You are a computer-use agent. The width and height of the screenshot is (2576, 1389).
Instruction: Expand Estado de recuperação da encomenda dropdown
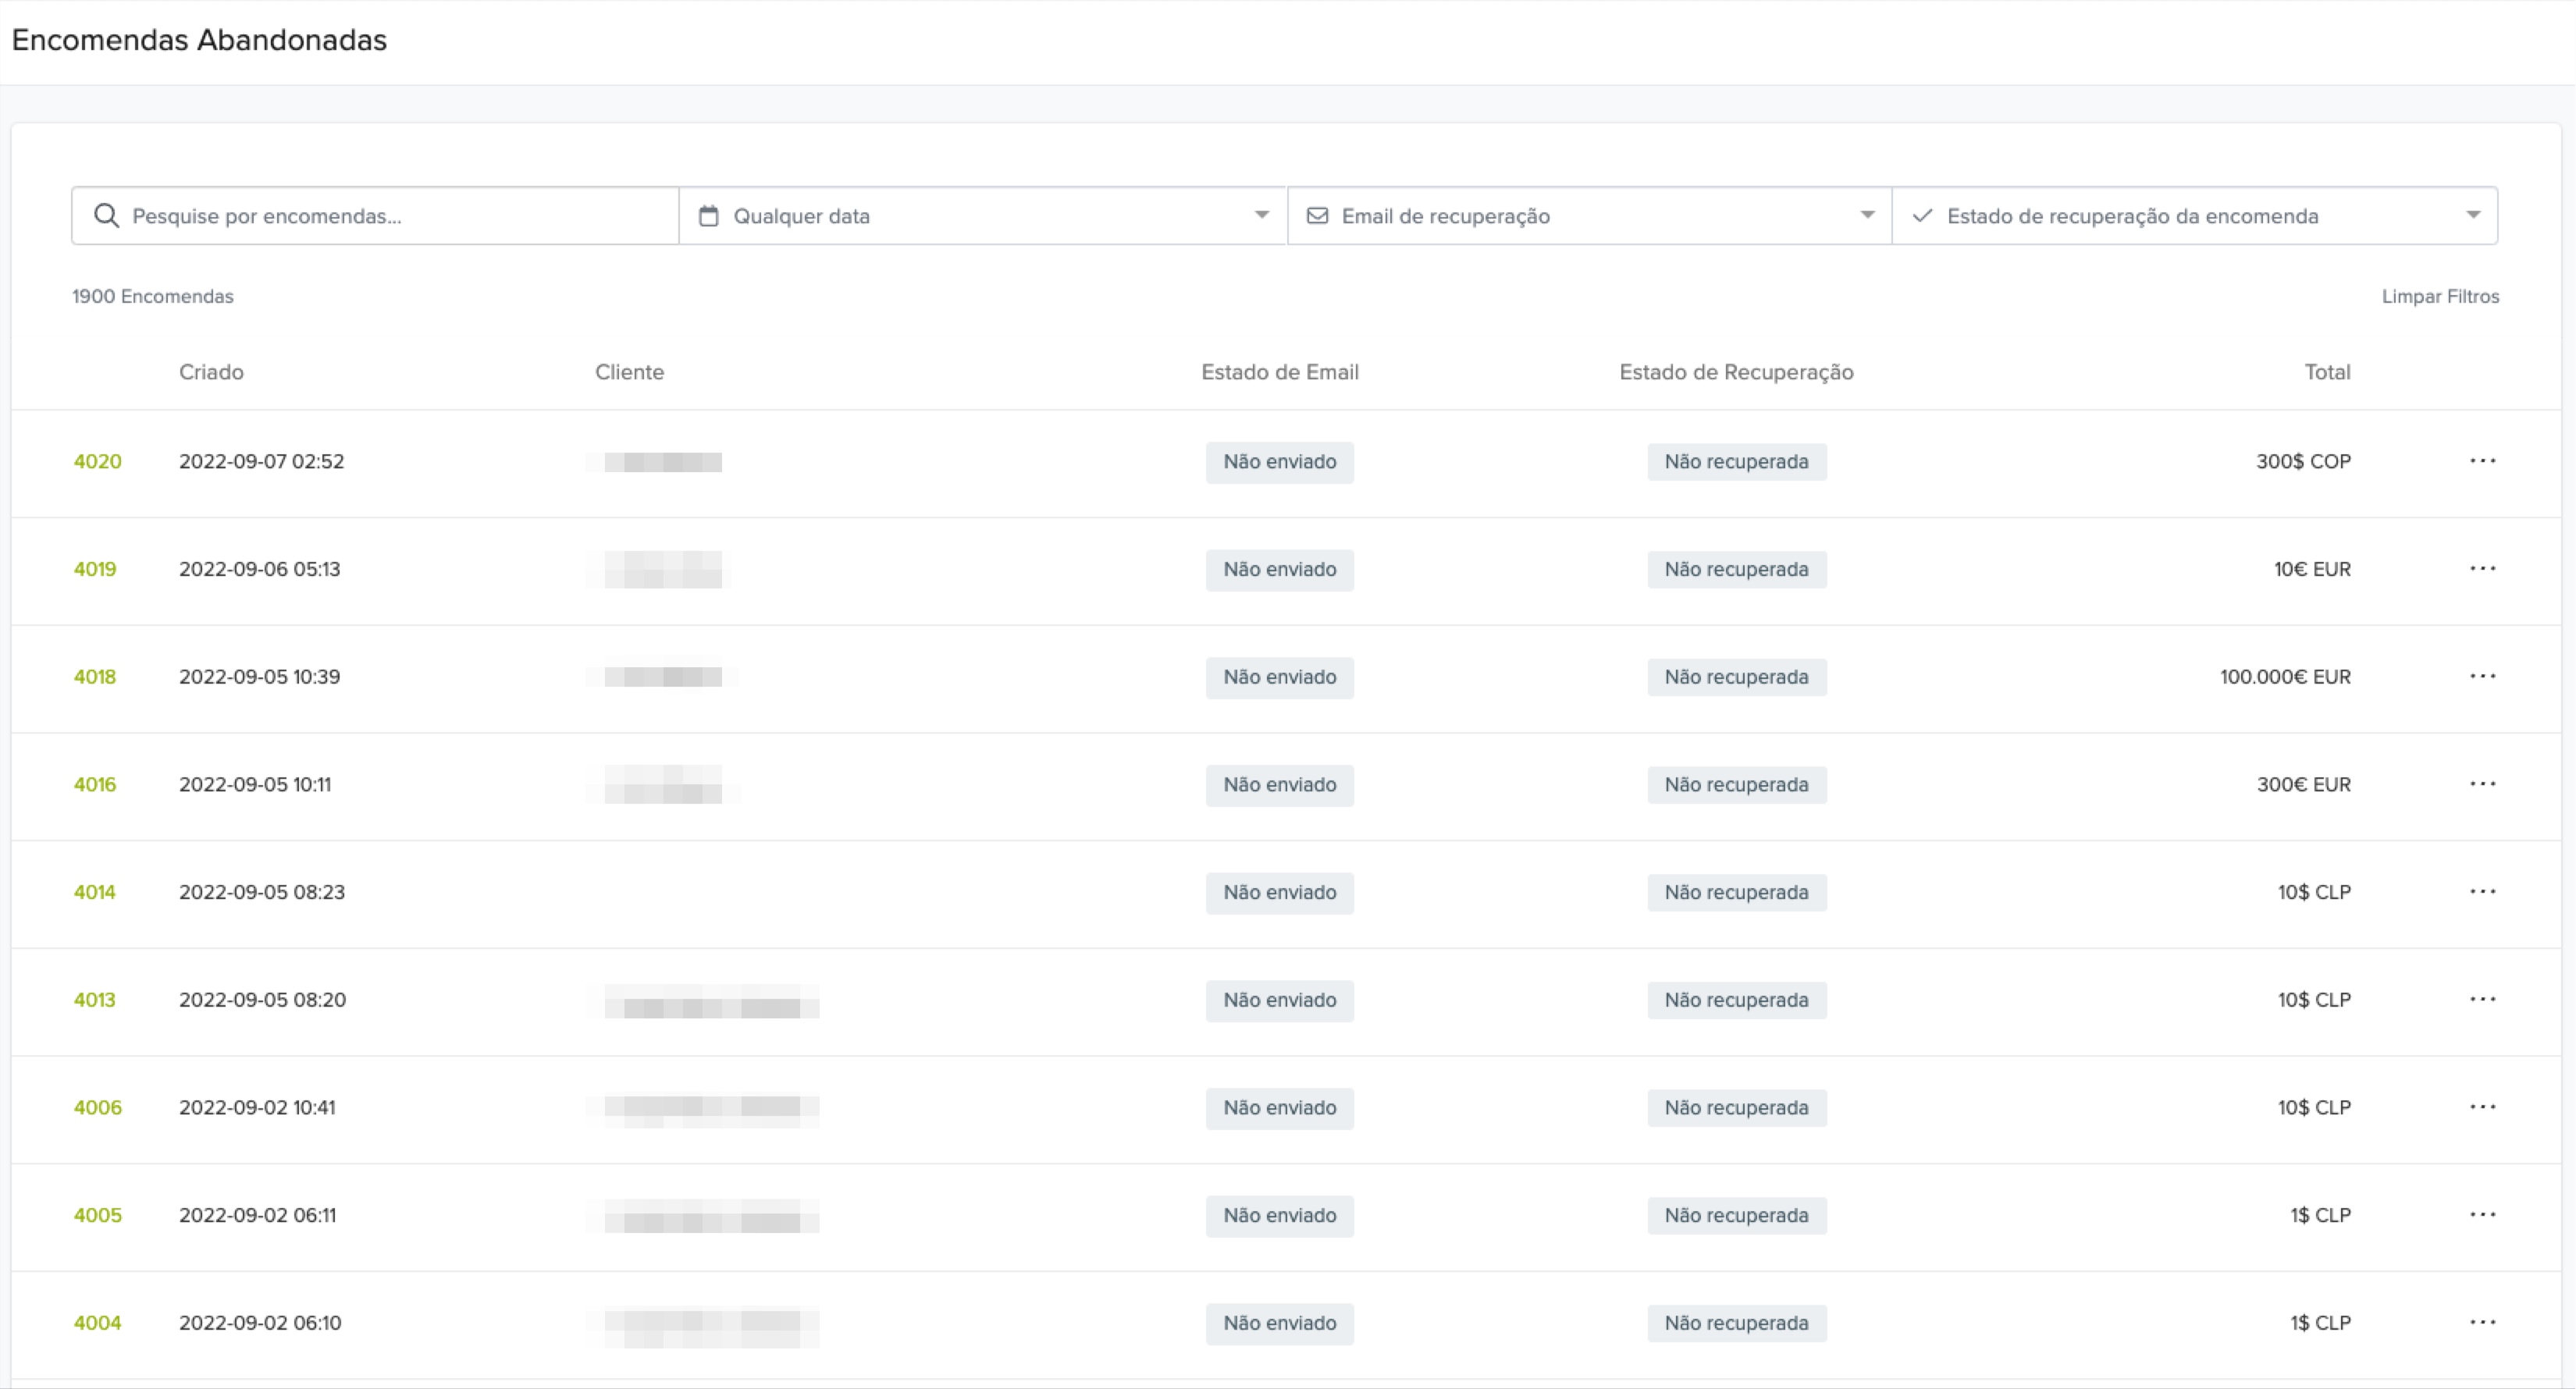(x=2472, y=216)
